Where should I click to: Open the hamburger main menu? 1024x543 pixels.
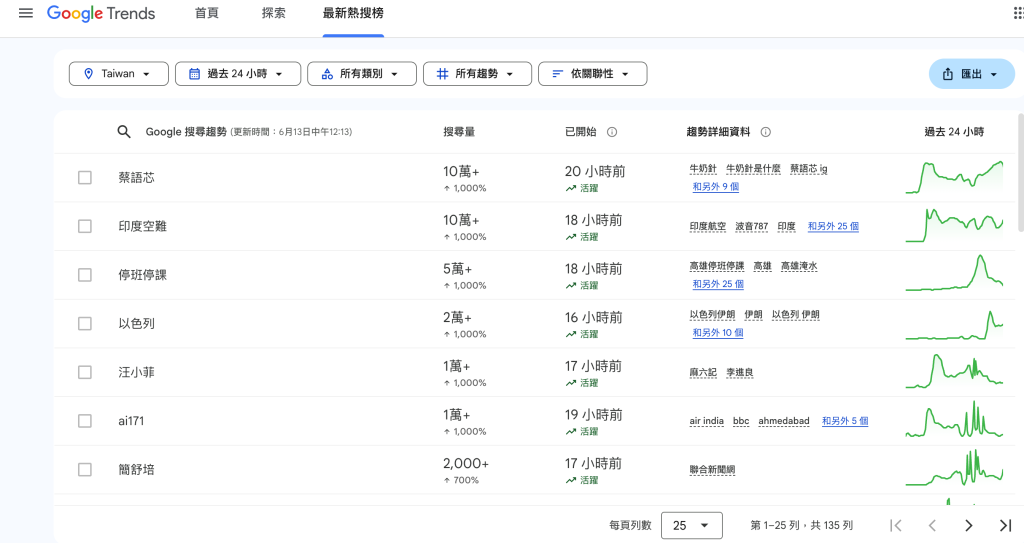tap(25, 13)
